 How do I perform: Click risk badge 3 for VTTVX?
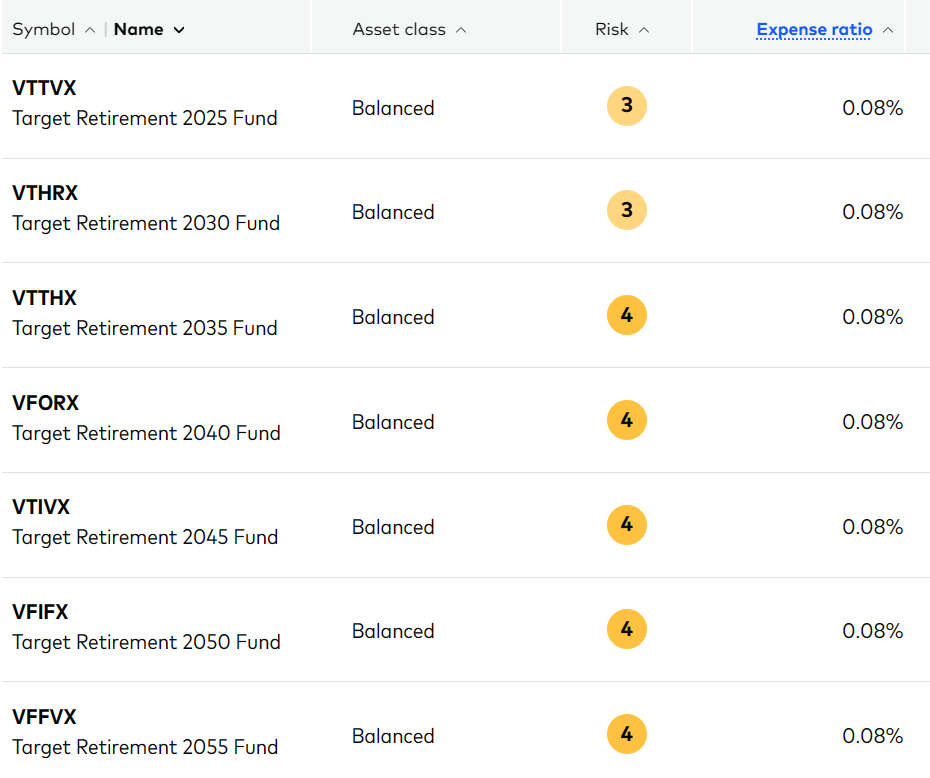tap(627, 106)
